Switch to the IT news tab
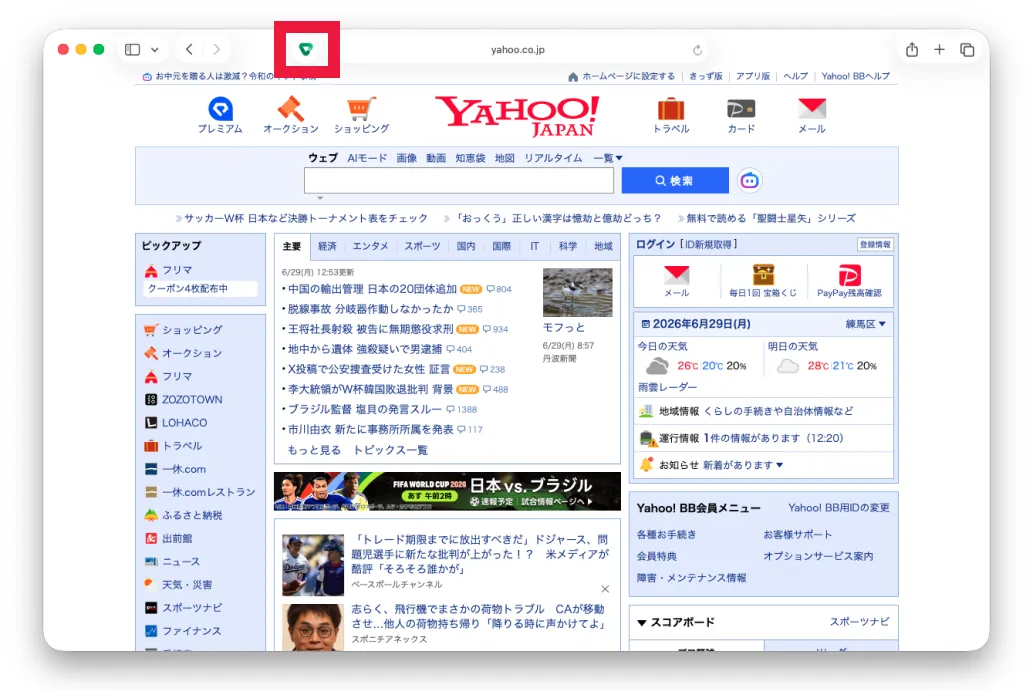This screenshot has width=1033, height=690. pos(534,246)
